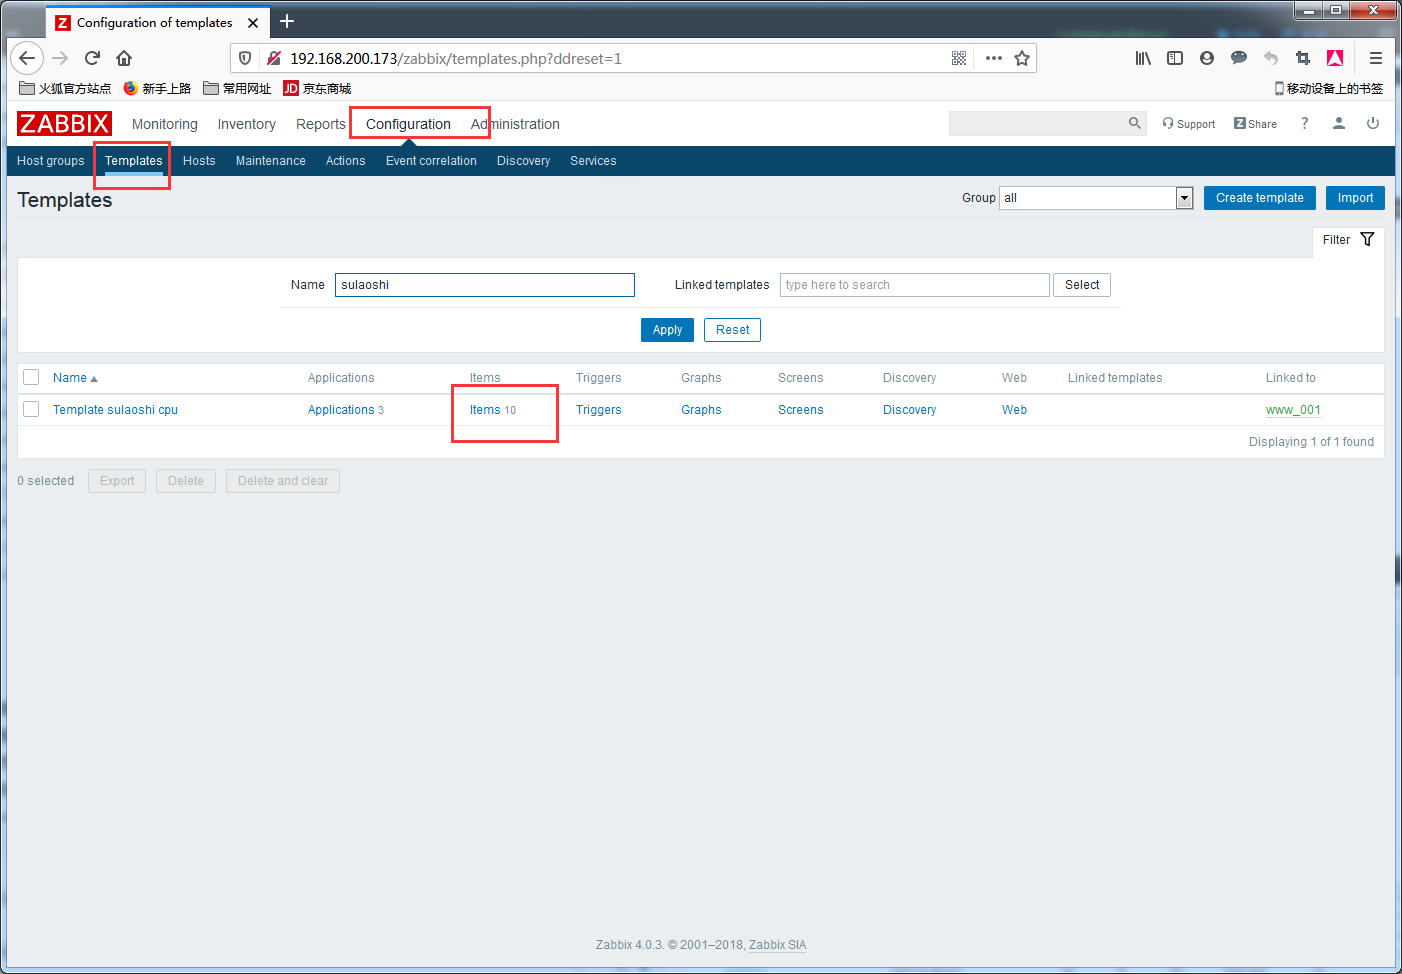Click the Zabbix logo

click(64, 124)
